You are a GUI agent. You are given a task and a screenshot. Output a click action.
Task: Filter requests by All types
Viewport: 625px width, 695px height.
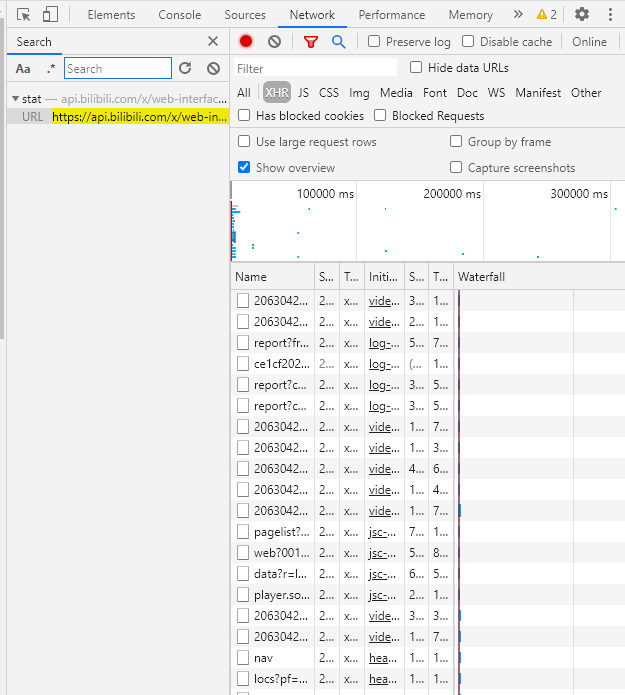point(244,93)
